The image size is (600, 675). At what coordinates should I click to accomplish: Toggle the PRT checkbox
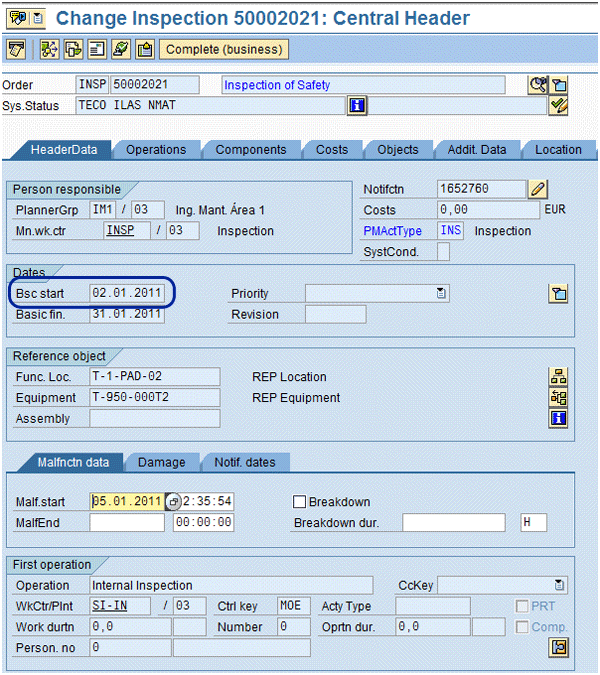[522, 606]
